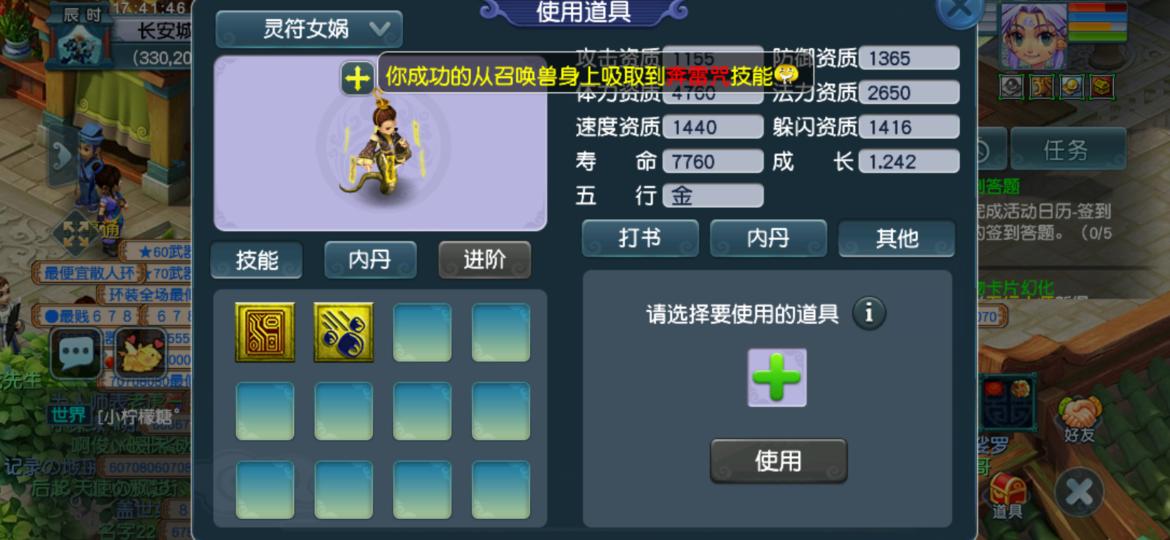Click the 任务 button
Image resolution: width=1170 pixels, height=540 pixels.
point(1067,150)
